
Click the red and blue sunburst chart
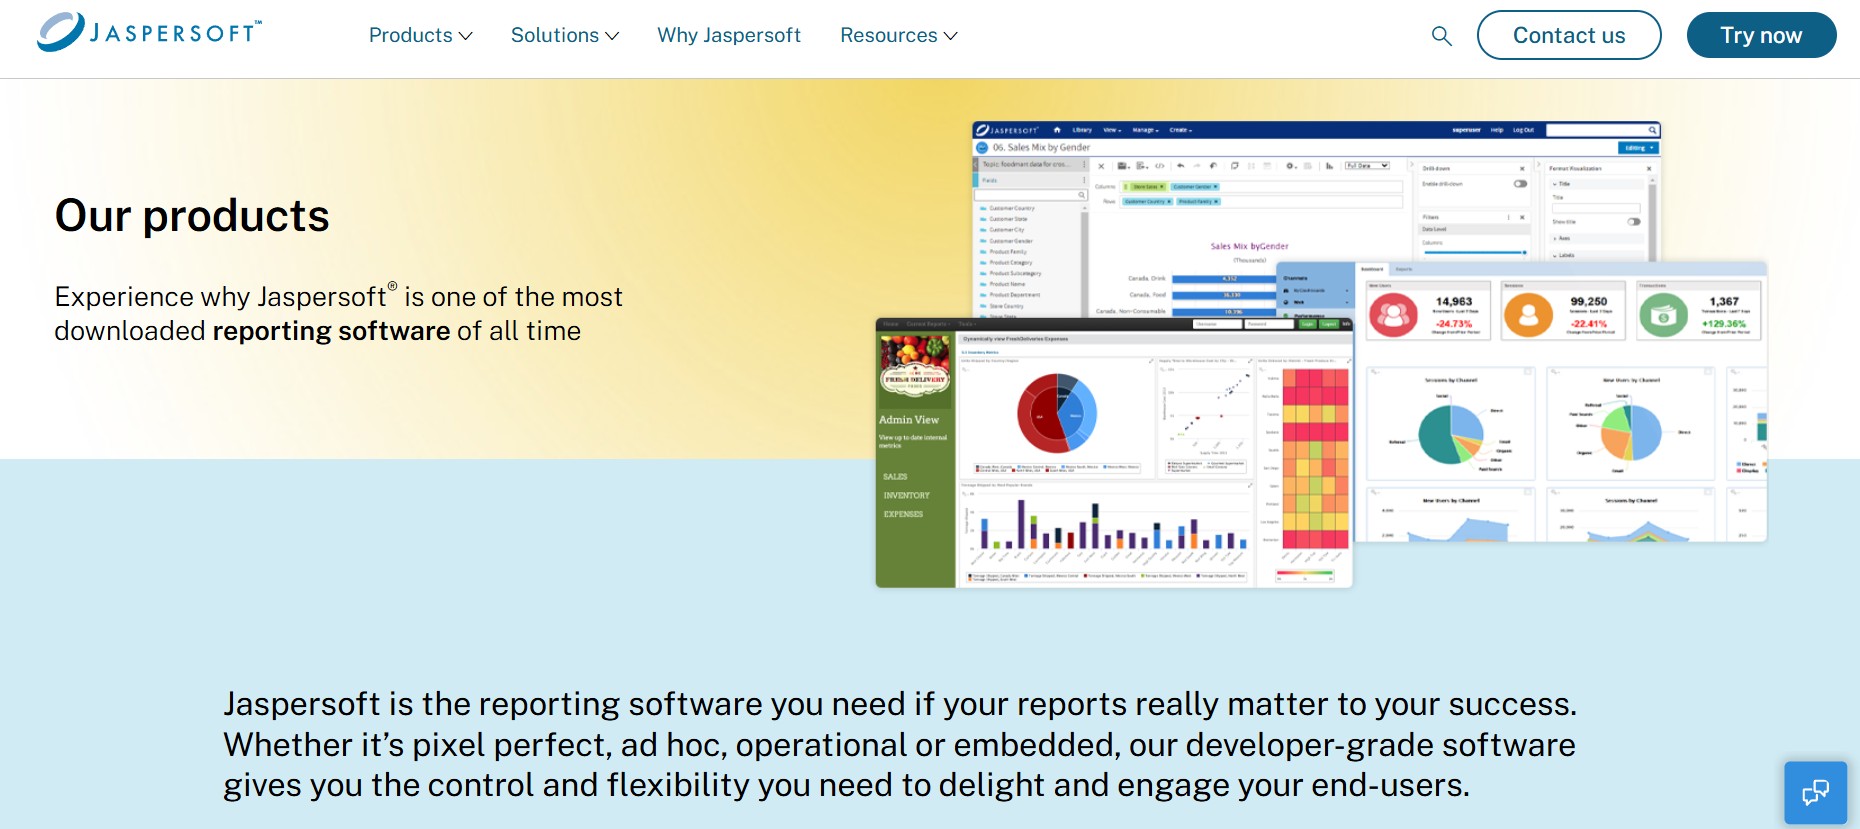(1056, 413)
